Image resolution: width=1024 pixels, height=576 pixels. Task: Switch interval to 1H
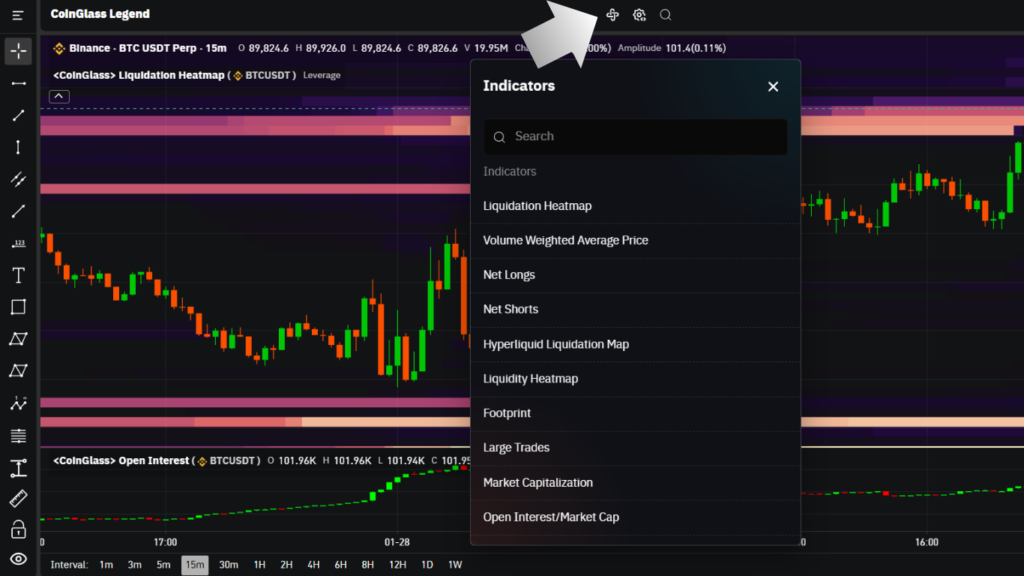(259, 565)
